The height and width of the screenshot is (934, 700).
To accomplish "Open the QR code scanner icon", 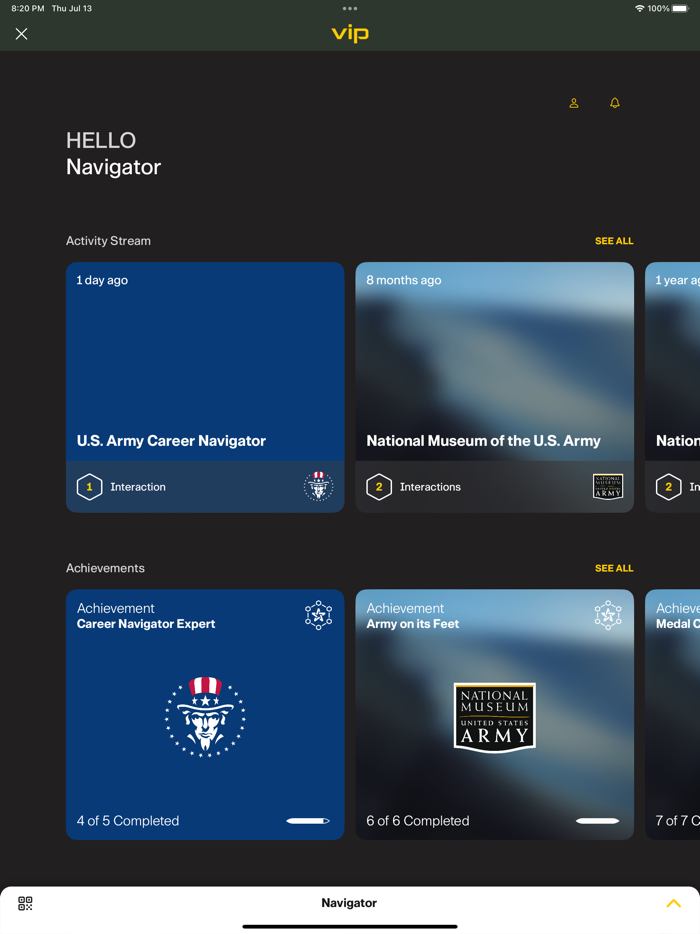I will 24,903.
